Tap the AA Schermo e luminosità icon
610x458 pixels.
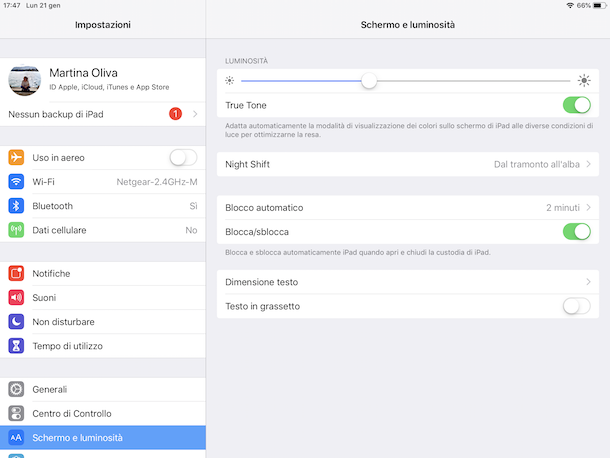[16, 438]
